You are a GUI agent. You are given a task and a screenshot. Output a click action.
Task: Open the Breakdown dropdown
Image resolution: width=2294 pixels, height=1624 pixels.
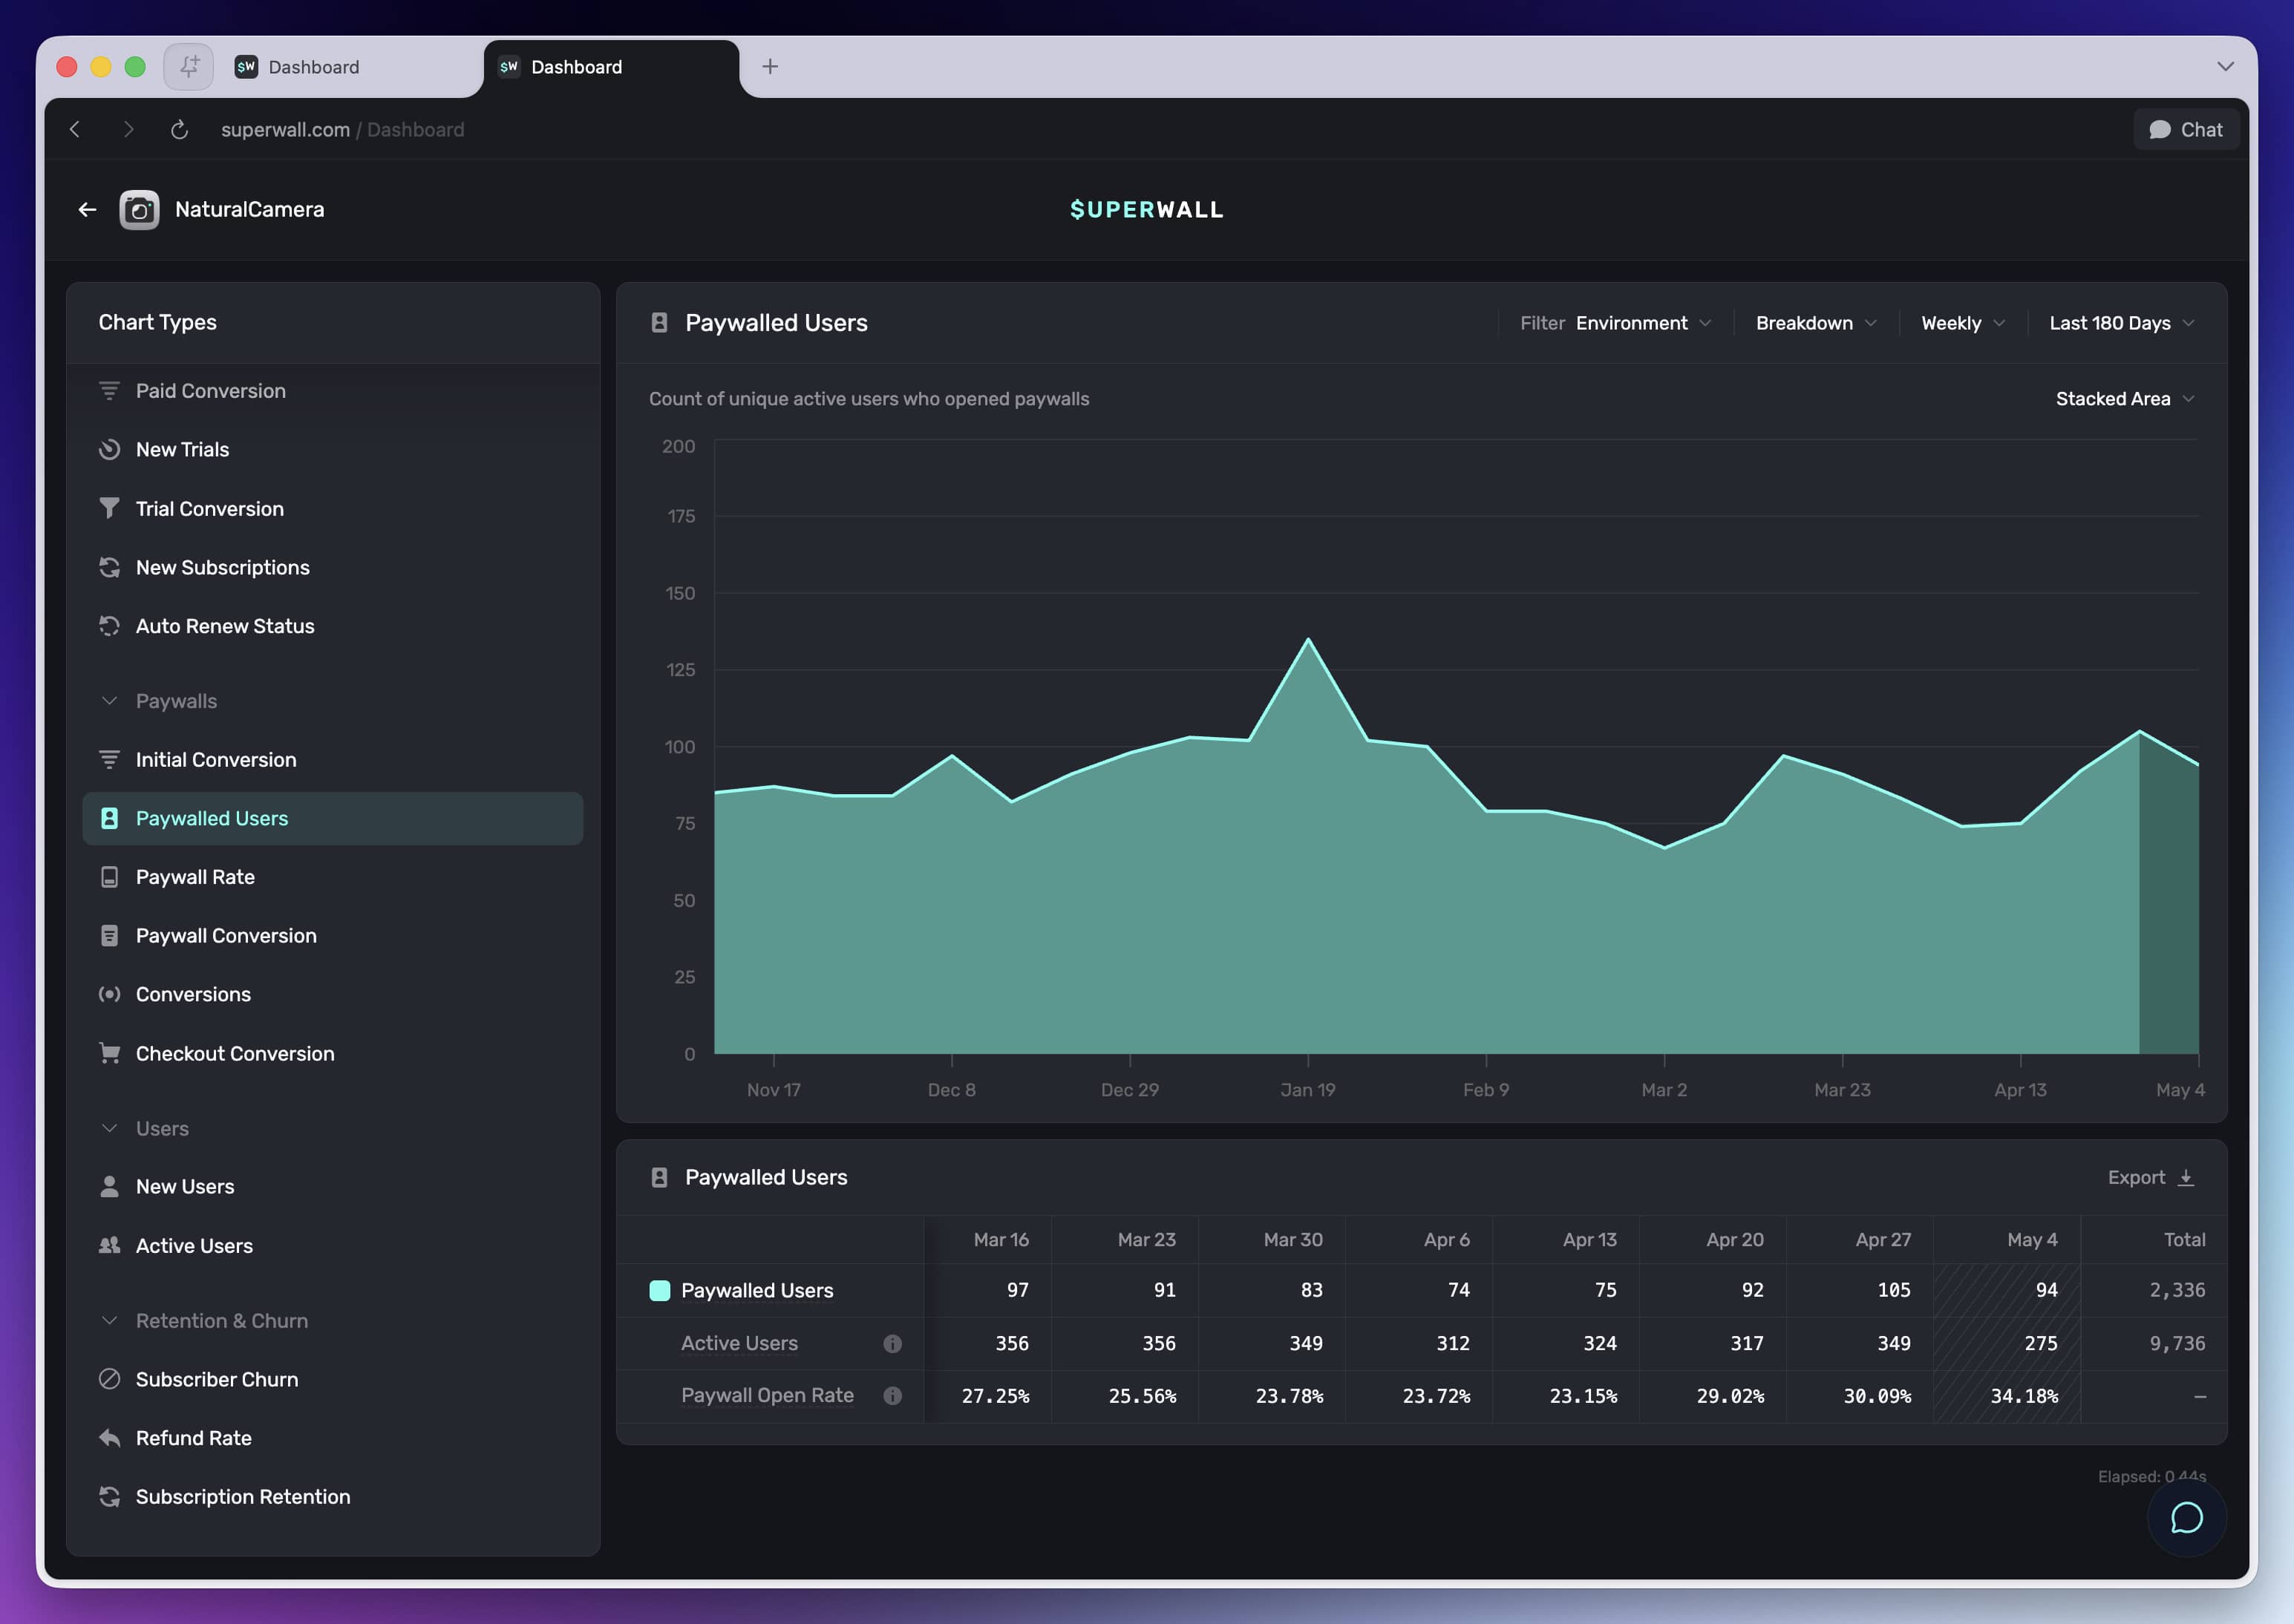1816,323
